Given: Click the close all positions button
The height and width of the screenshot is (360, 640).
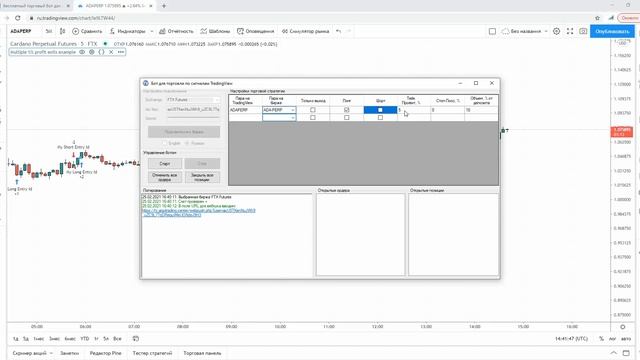Looking at the screenshot, I should click(202, 177).
